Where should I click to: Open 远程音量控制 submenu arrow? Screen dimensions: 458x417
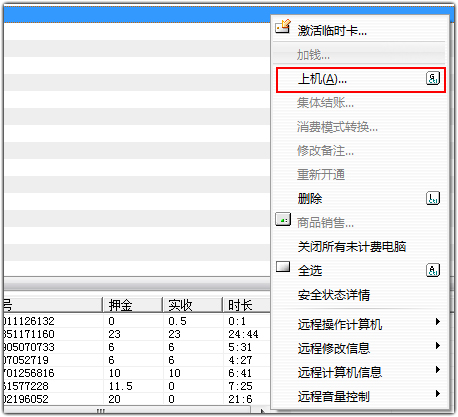438,394
